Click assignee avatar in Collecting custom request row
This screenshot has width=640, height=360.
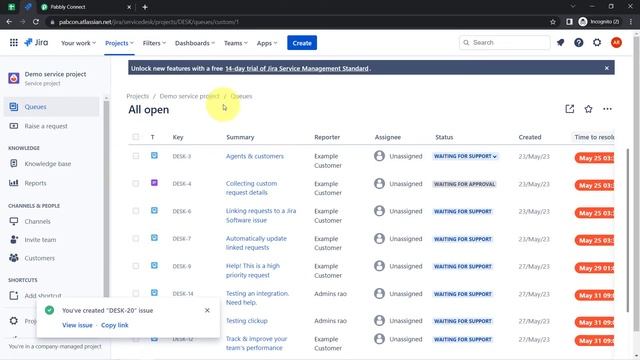[x=379, y=184]
